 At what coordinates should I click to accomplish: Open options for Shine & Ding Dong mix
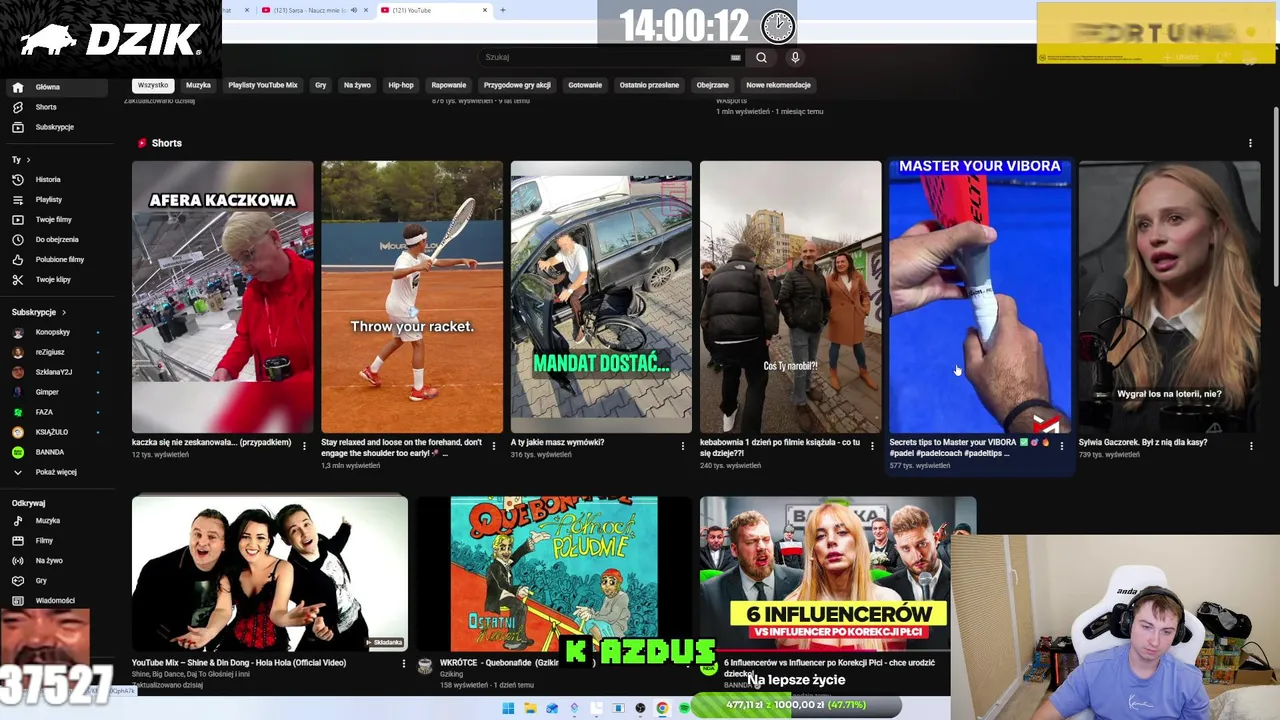tap(404, 663)
